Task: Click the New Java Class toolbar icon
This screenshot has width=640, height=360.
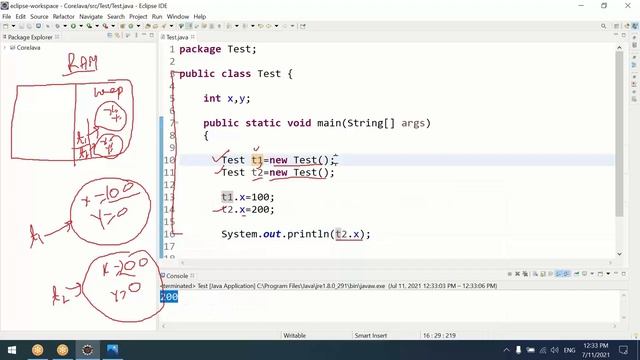Action: [x=131, y=26]
